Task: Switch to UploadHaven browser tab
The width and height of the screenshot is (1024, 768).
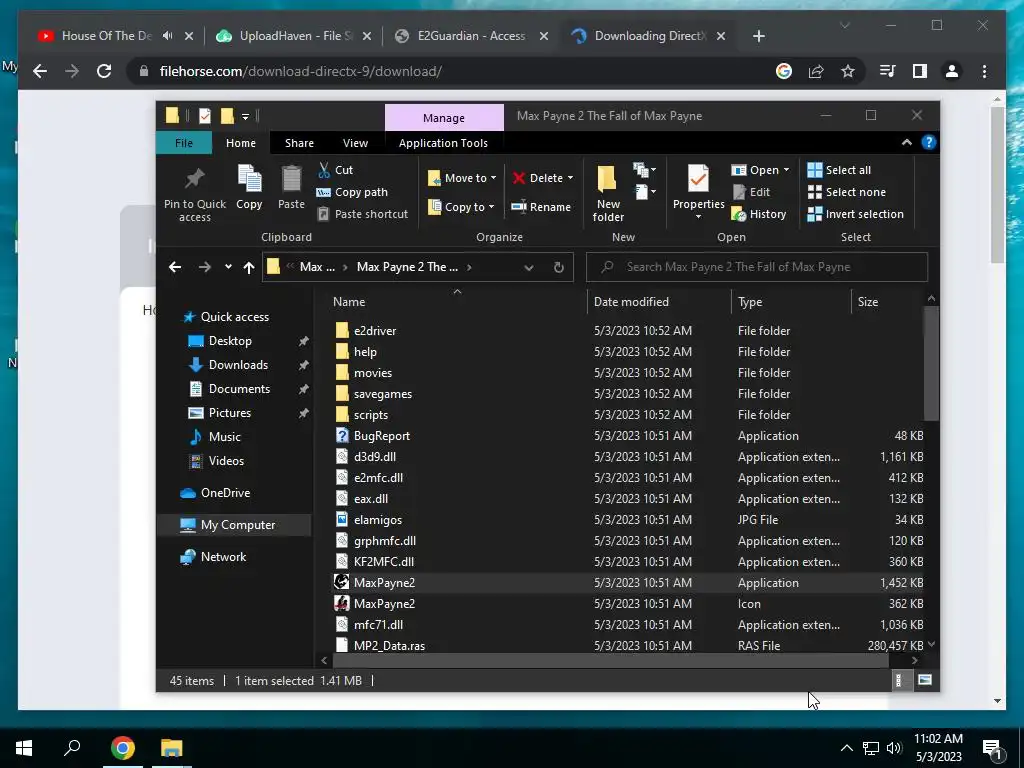Action: [x=294, y=36]
